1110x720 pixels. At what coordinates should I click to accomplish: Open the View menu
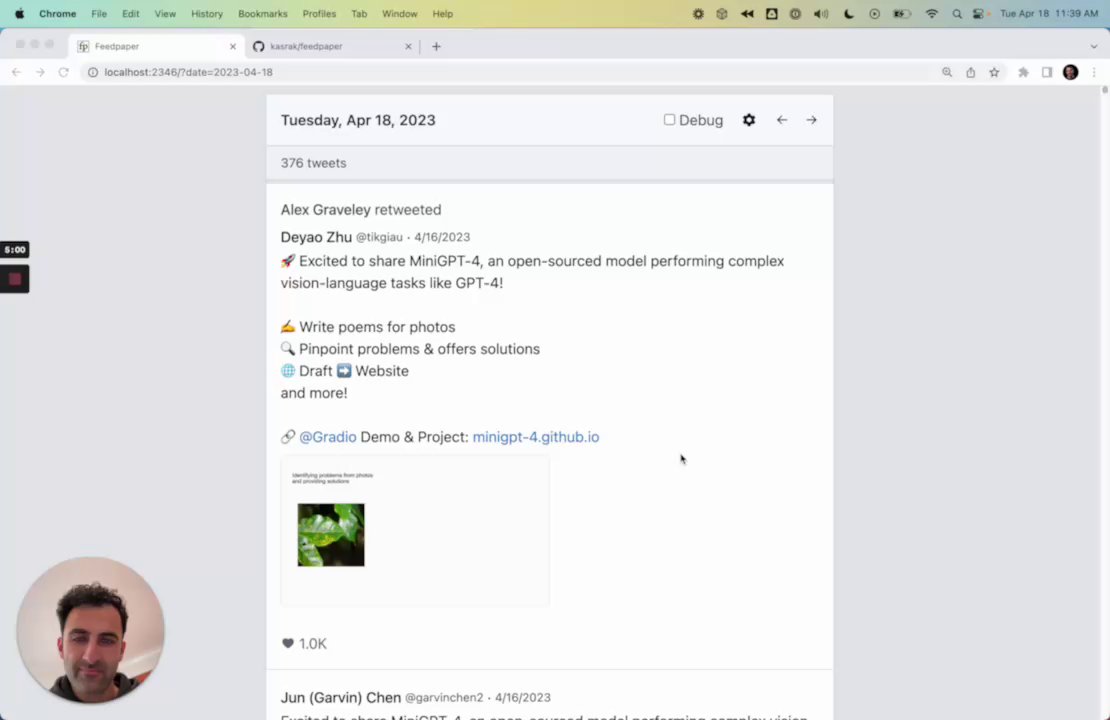click(165, 13)
